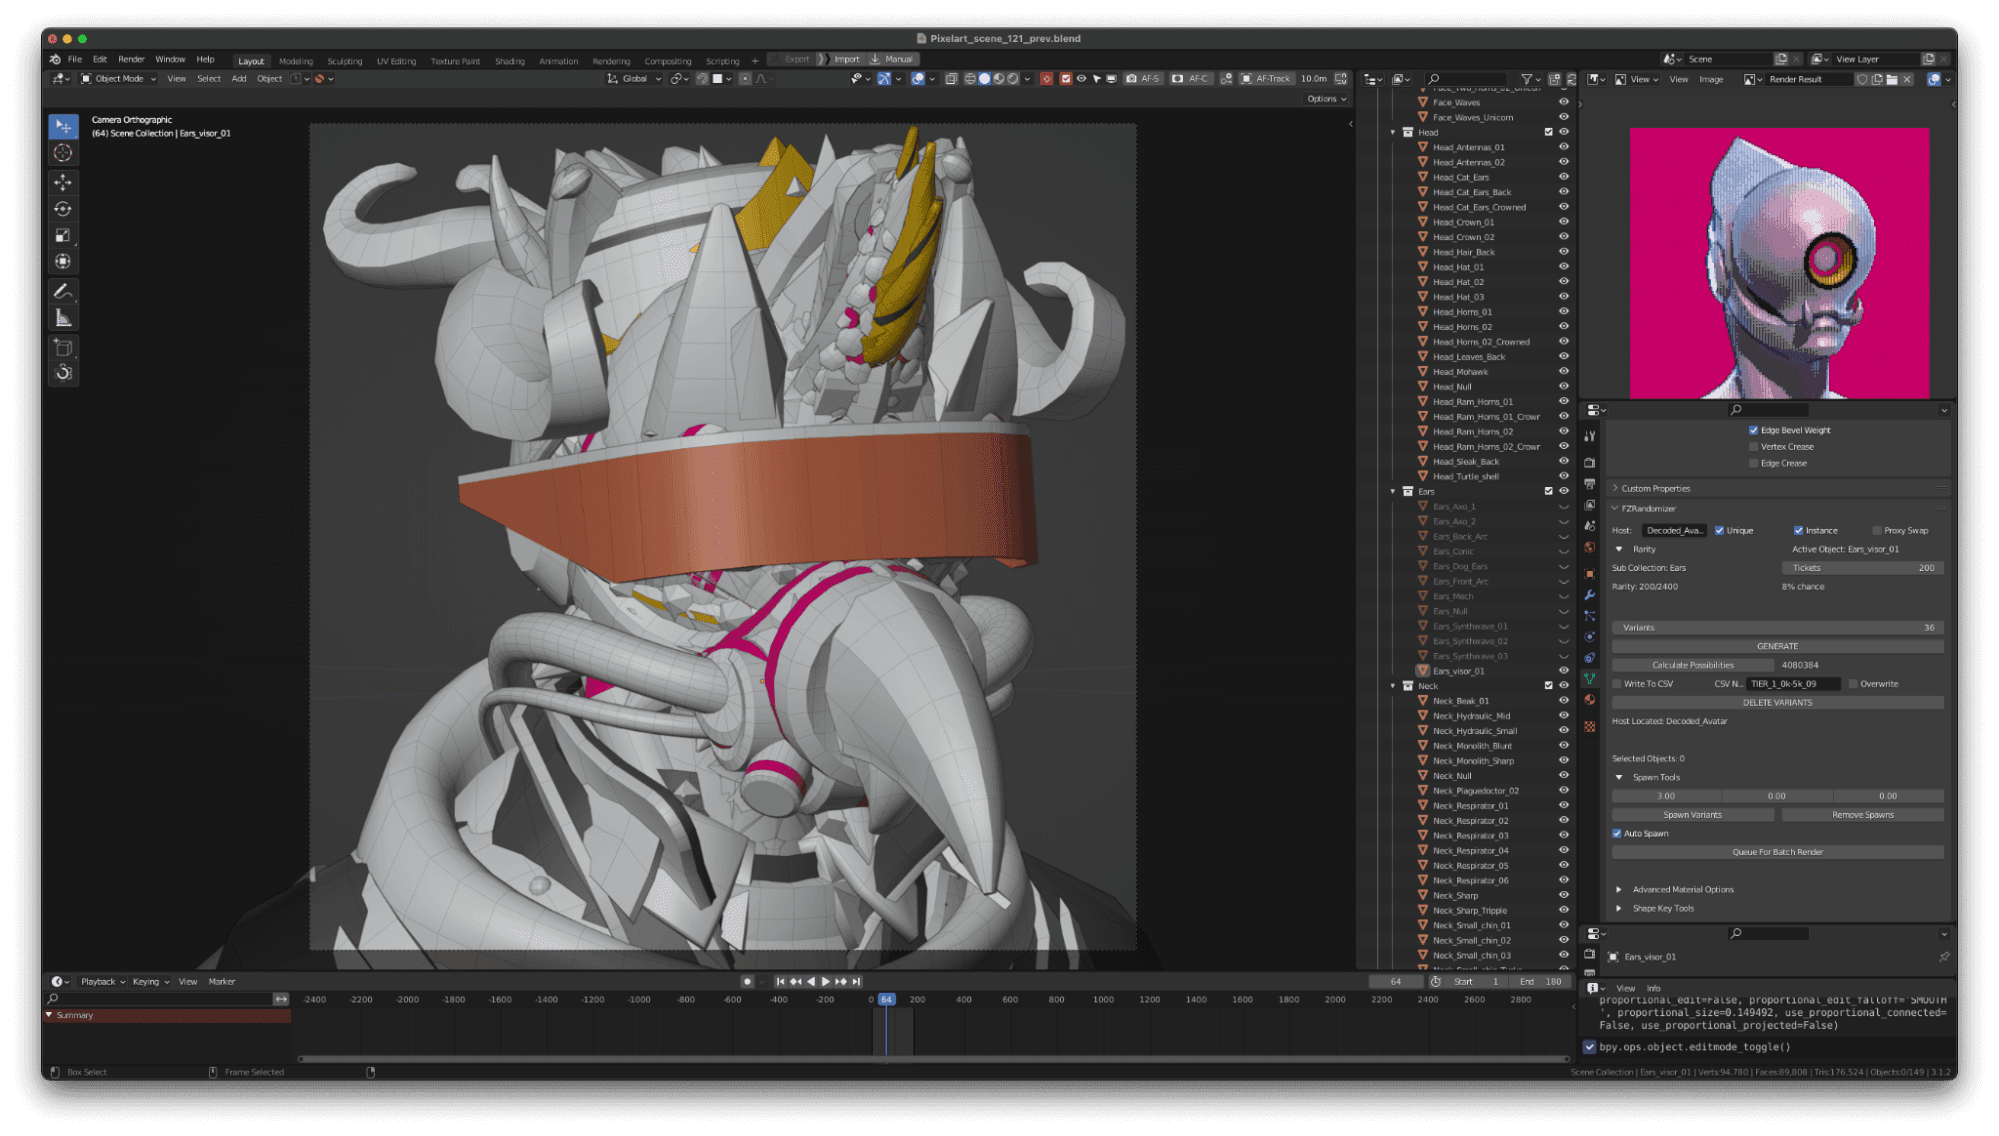
Task: Open the Object properties tab
Action: click(x=1590, y=574)
